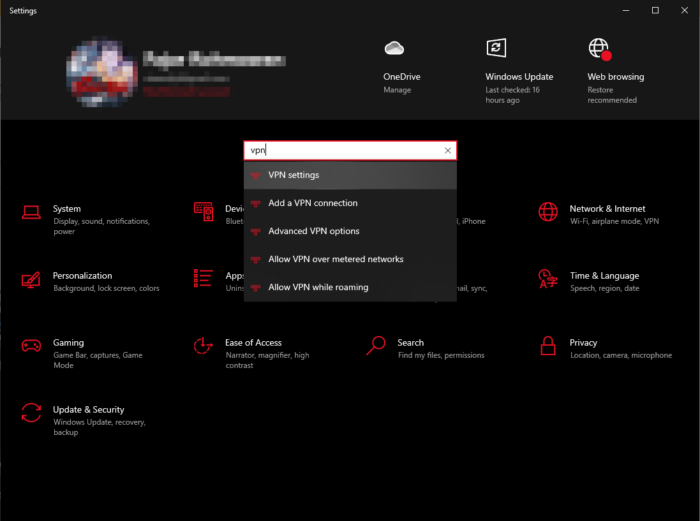Open the Privacy category label
This screenshot has height=521, width=700.
pyautogui.click(x=583, y=343)
